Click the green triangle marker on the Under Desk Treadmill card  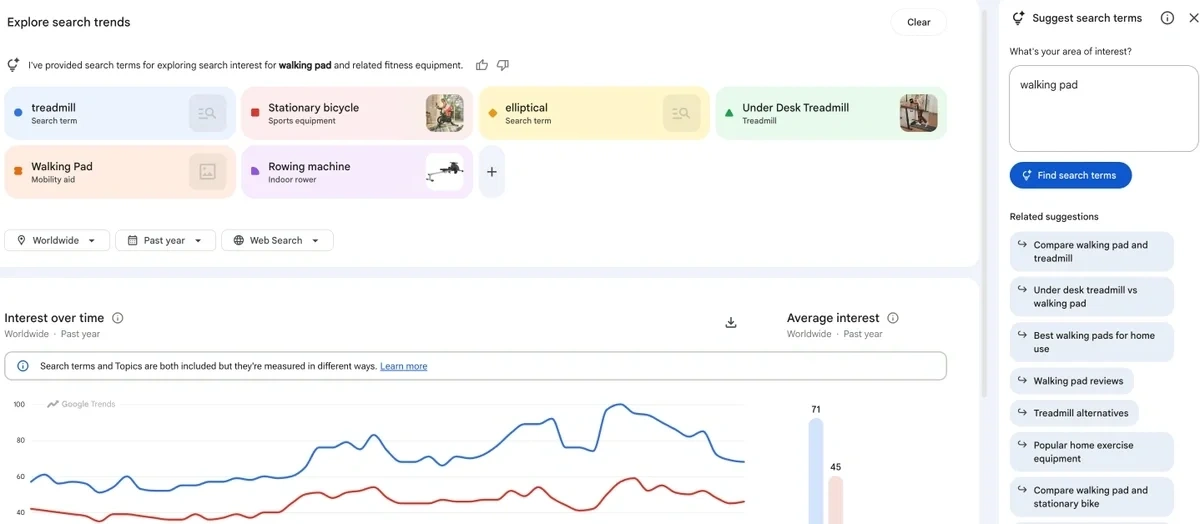pos(729,113)
